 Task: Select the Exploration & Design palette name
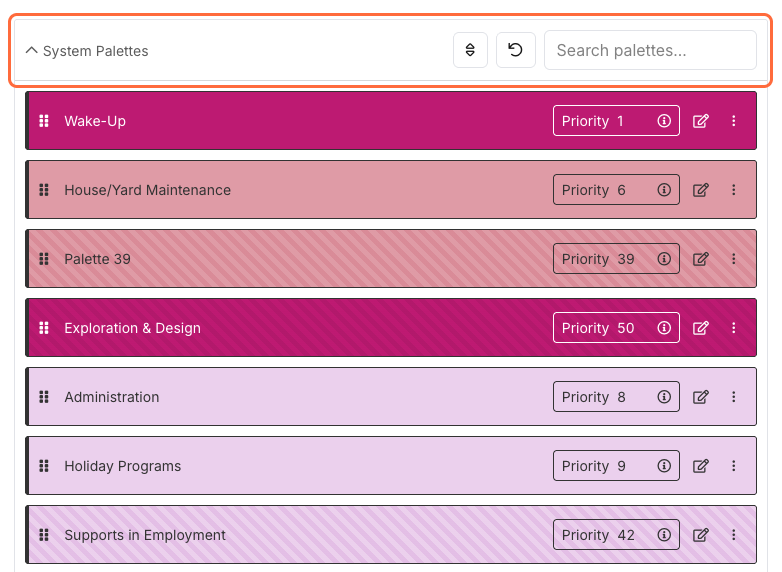[x=133, y=328]
